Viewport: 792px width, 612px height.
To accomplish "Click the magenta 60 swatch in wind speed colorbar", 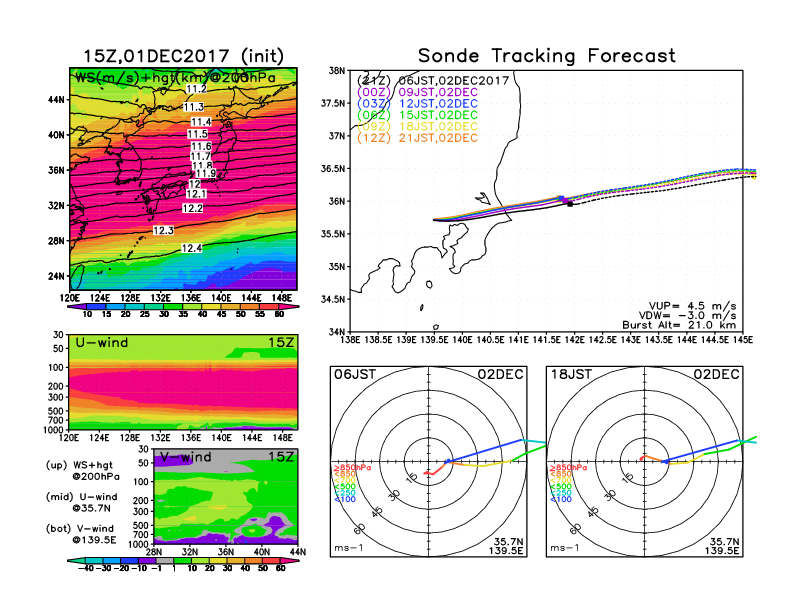I will (x=289, y=307).
